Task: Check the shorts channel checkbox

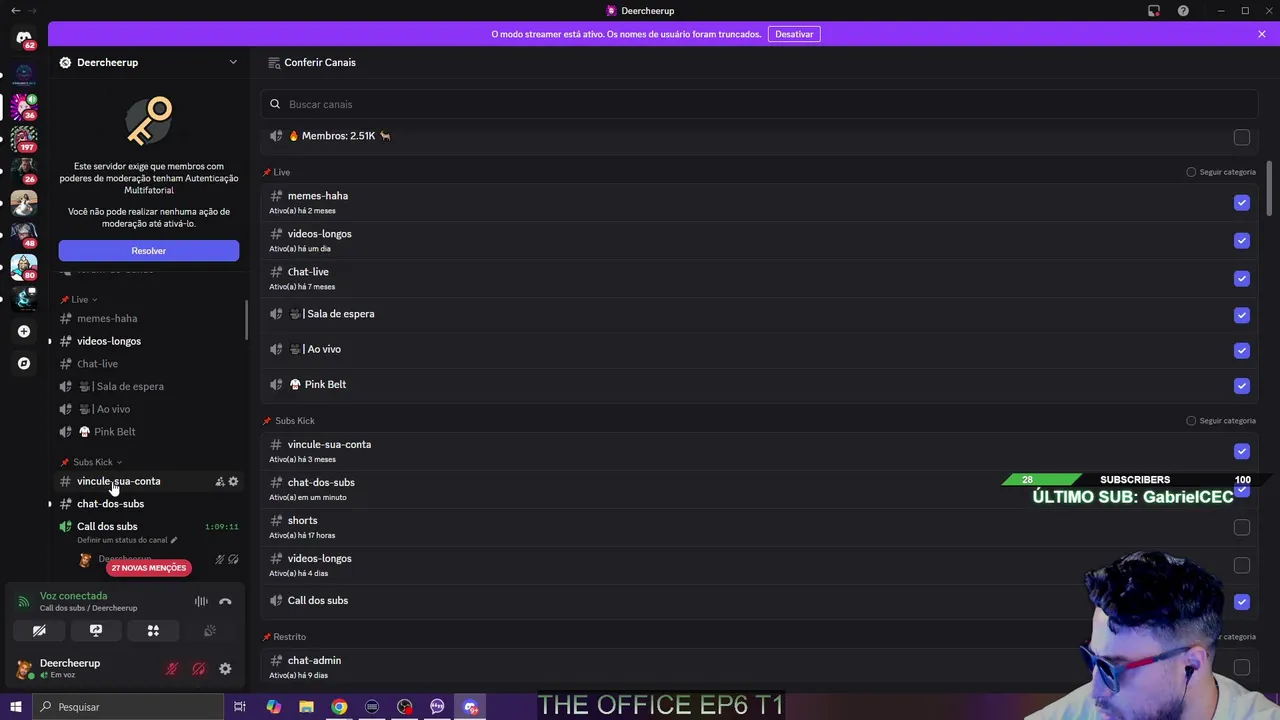Action: [x=1242, y=527]
